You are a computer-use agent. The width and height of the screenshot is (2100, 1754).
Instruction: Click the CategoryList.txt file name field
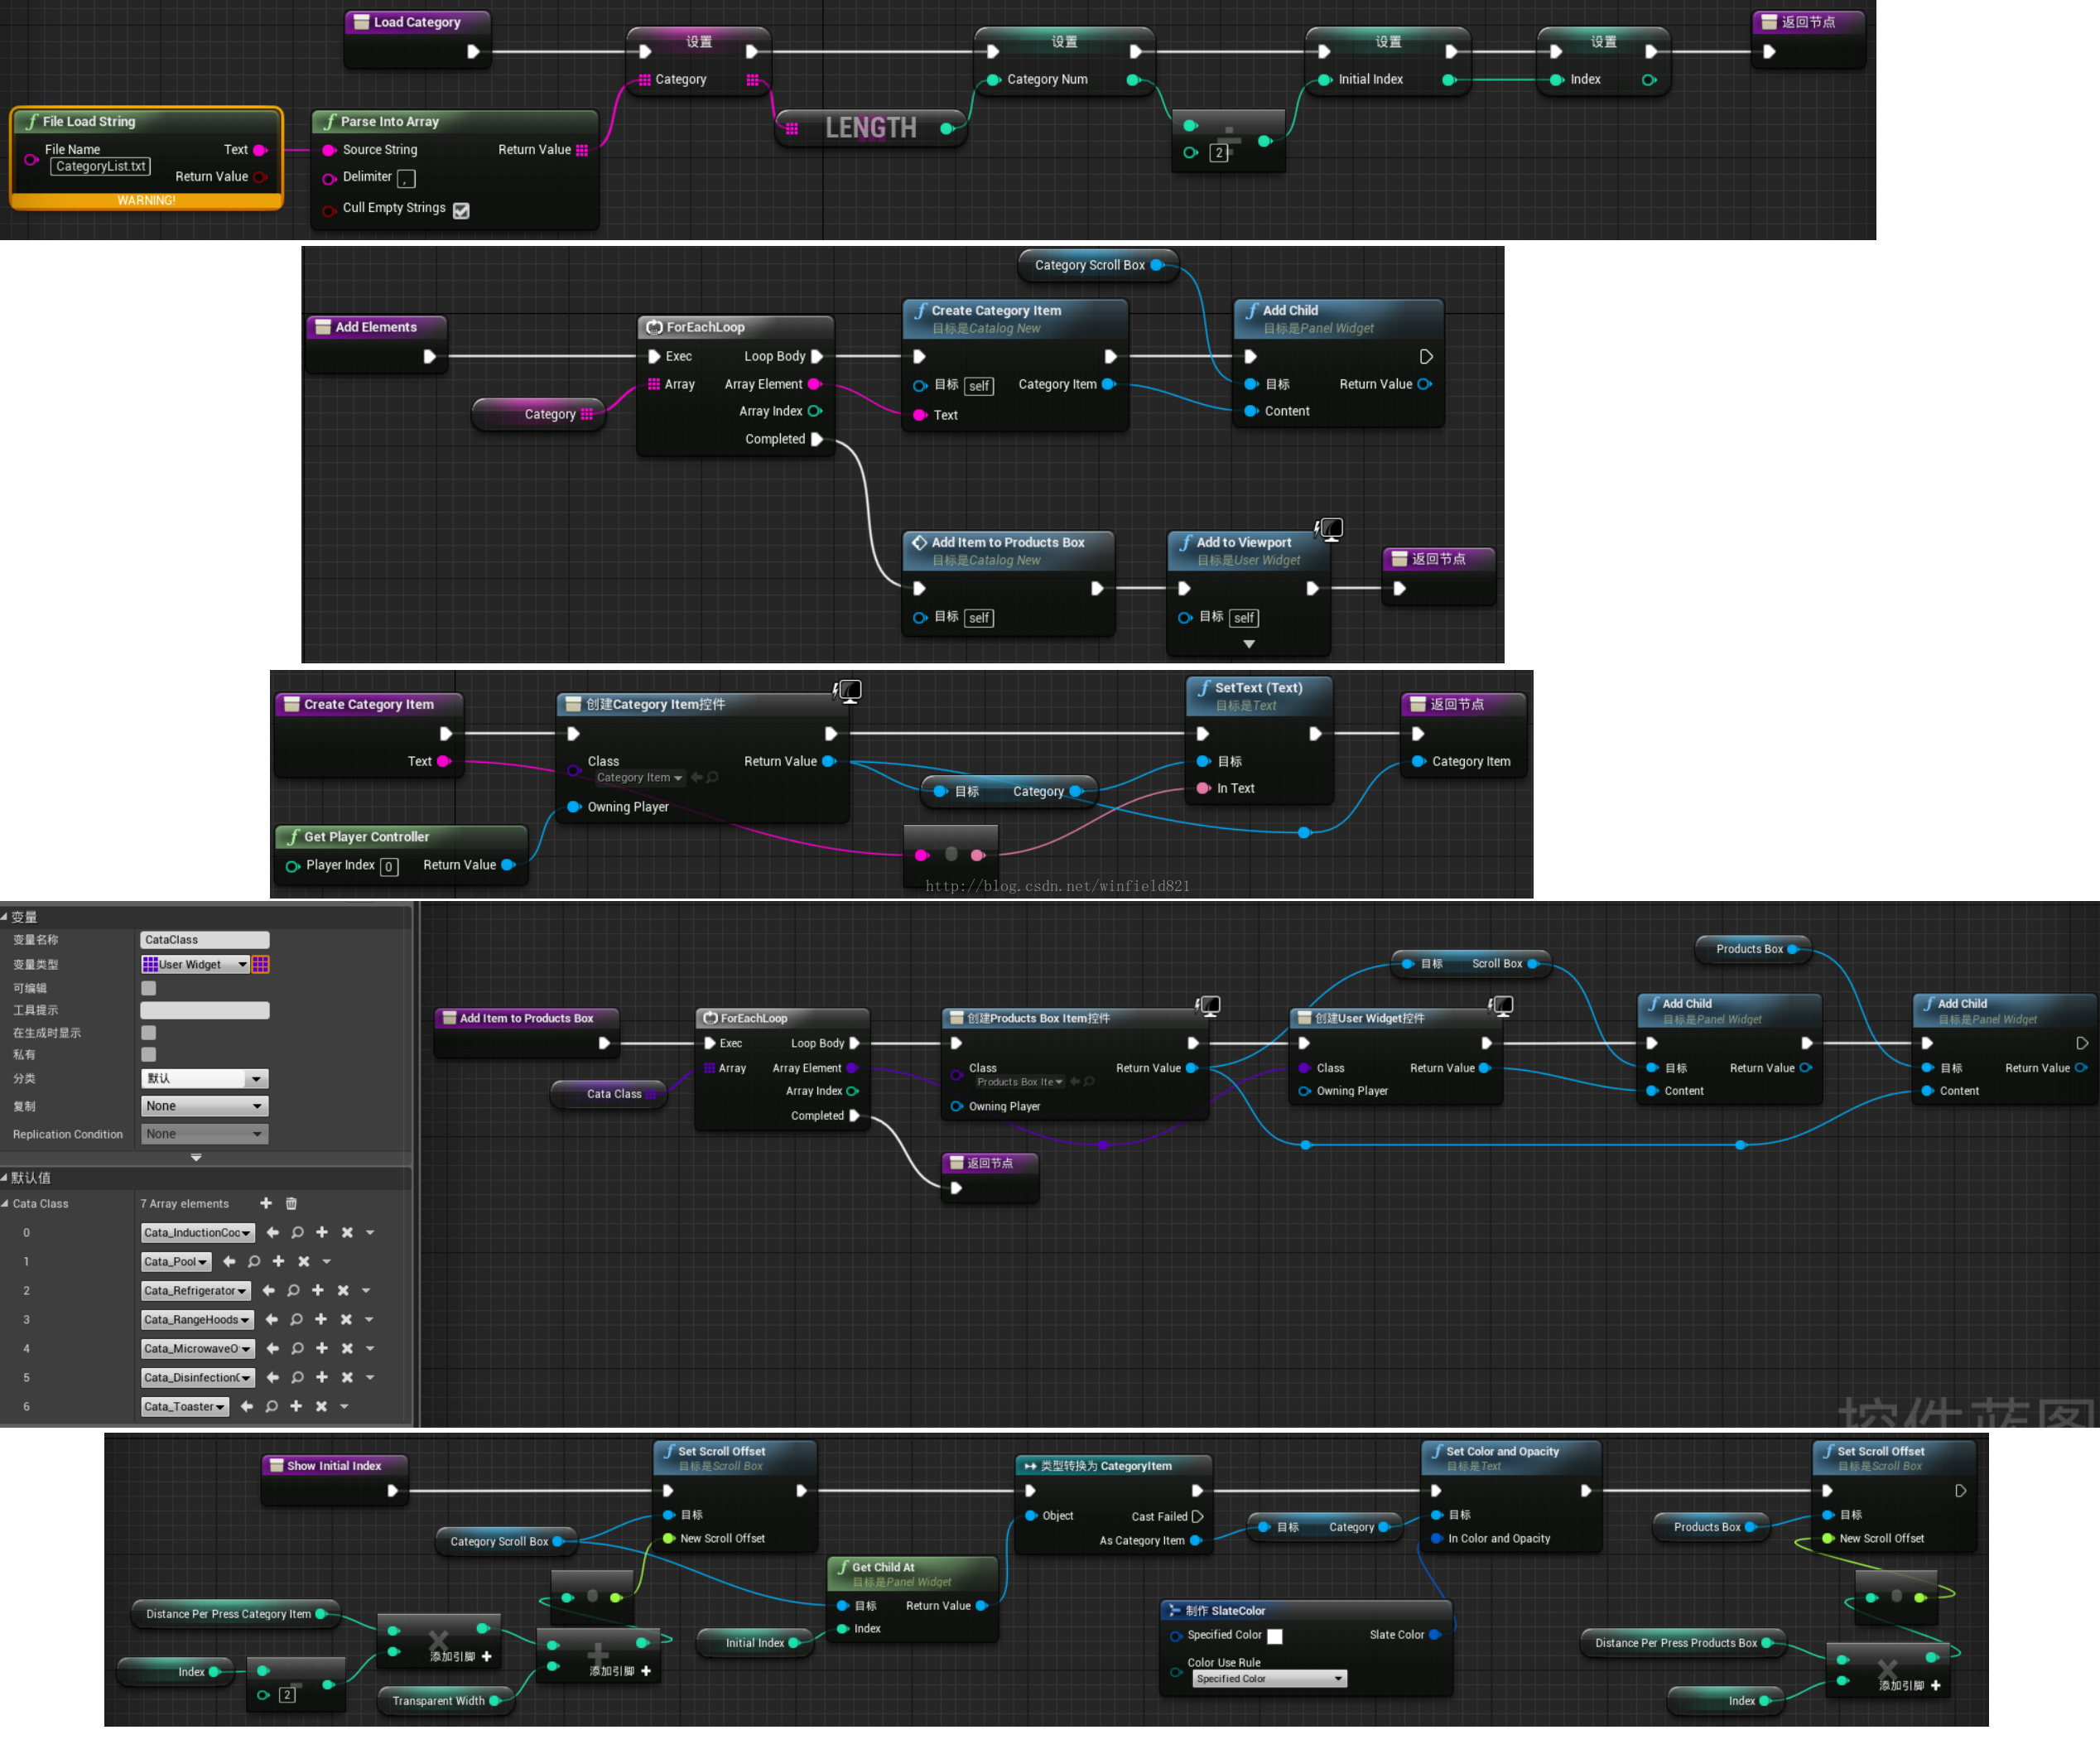[100, 166]
